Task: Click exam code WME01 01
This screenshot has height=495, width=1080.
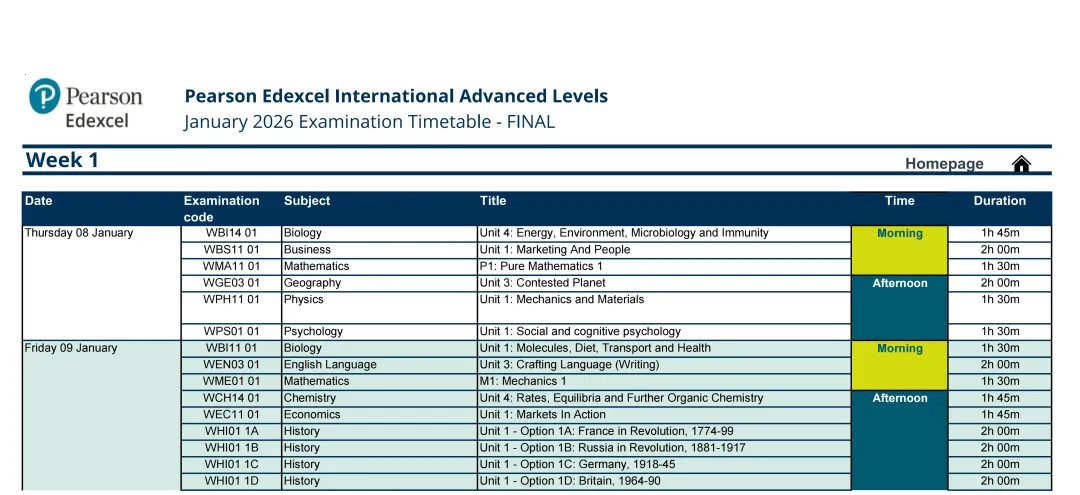Action: [231, 381]
